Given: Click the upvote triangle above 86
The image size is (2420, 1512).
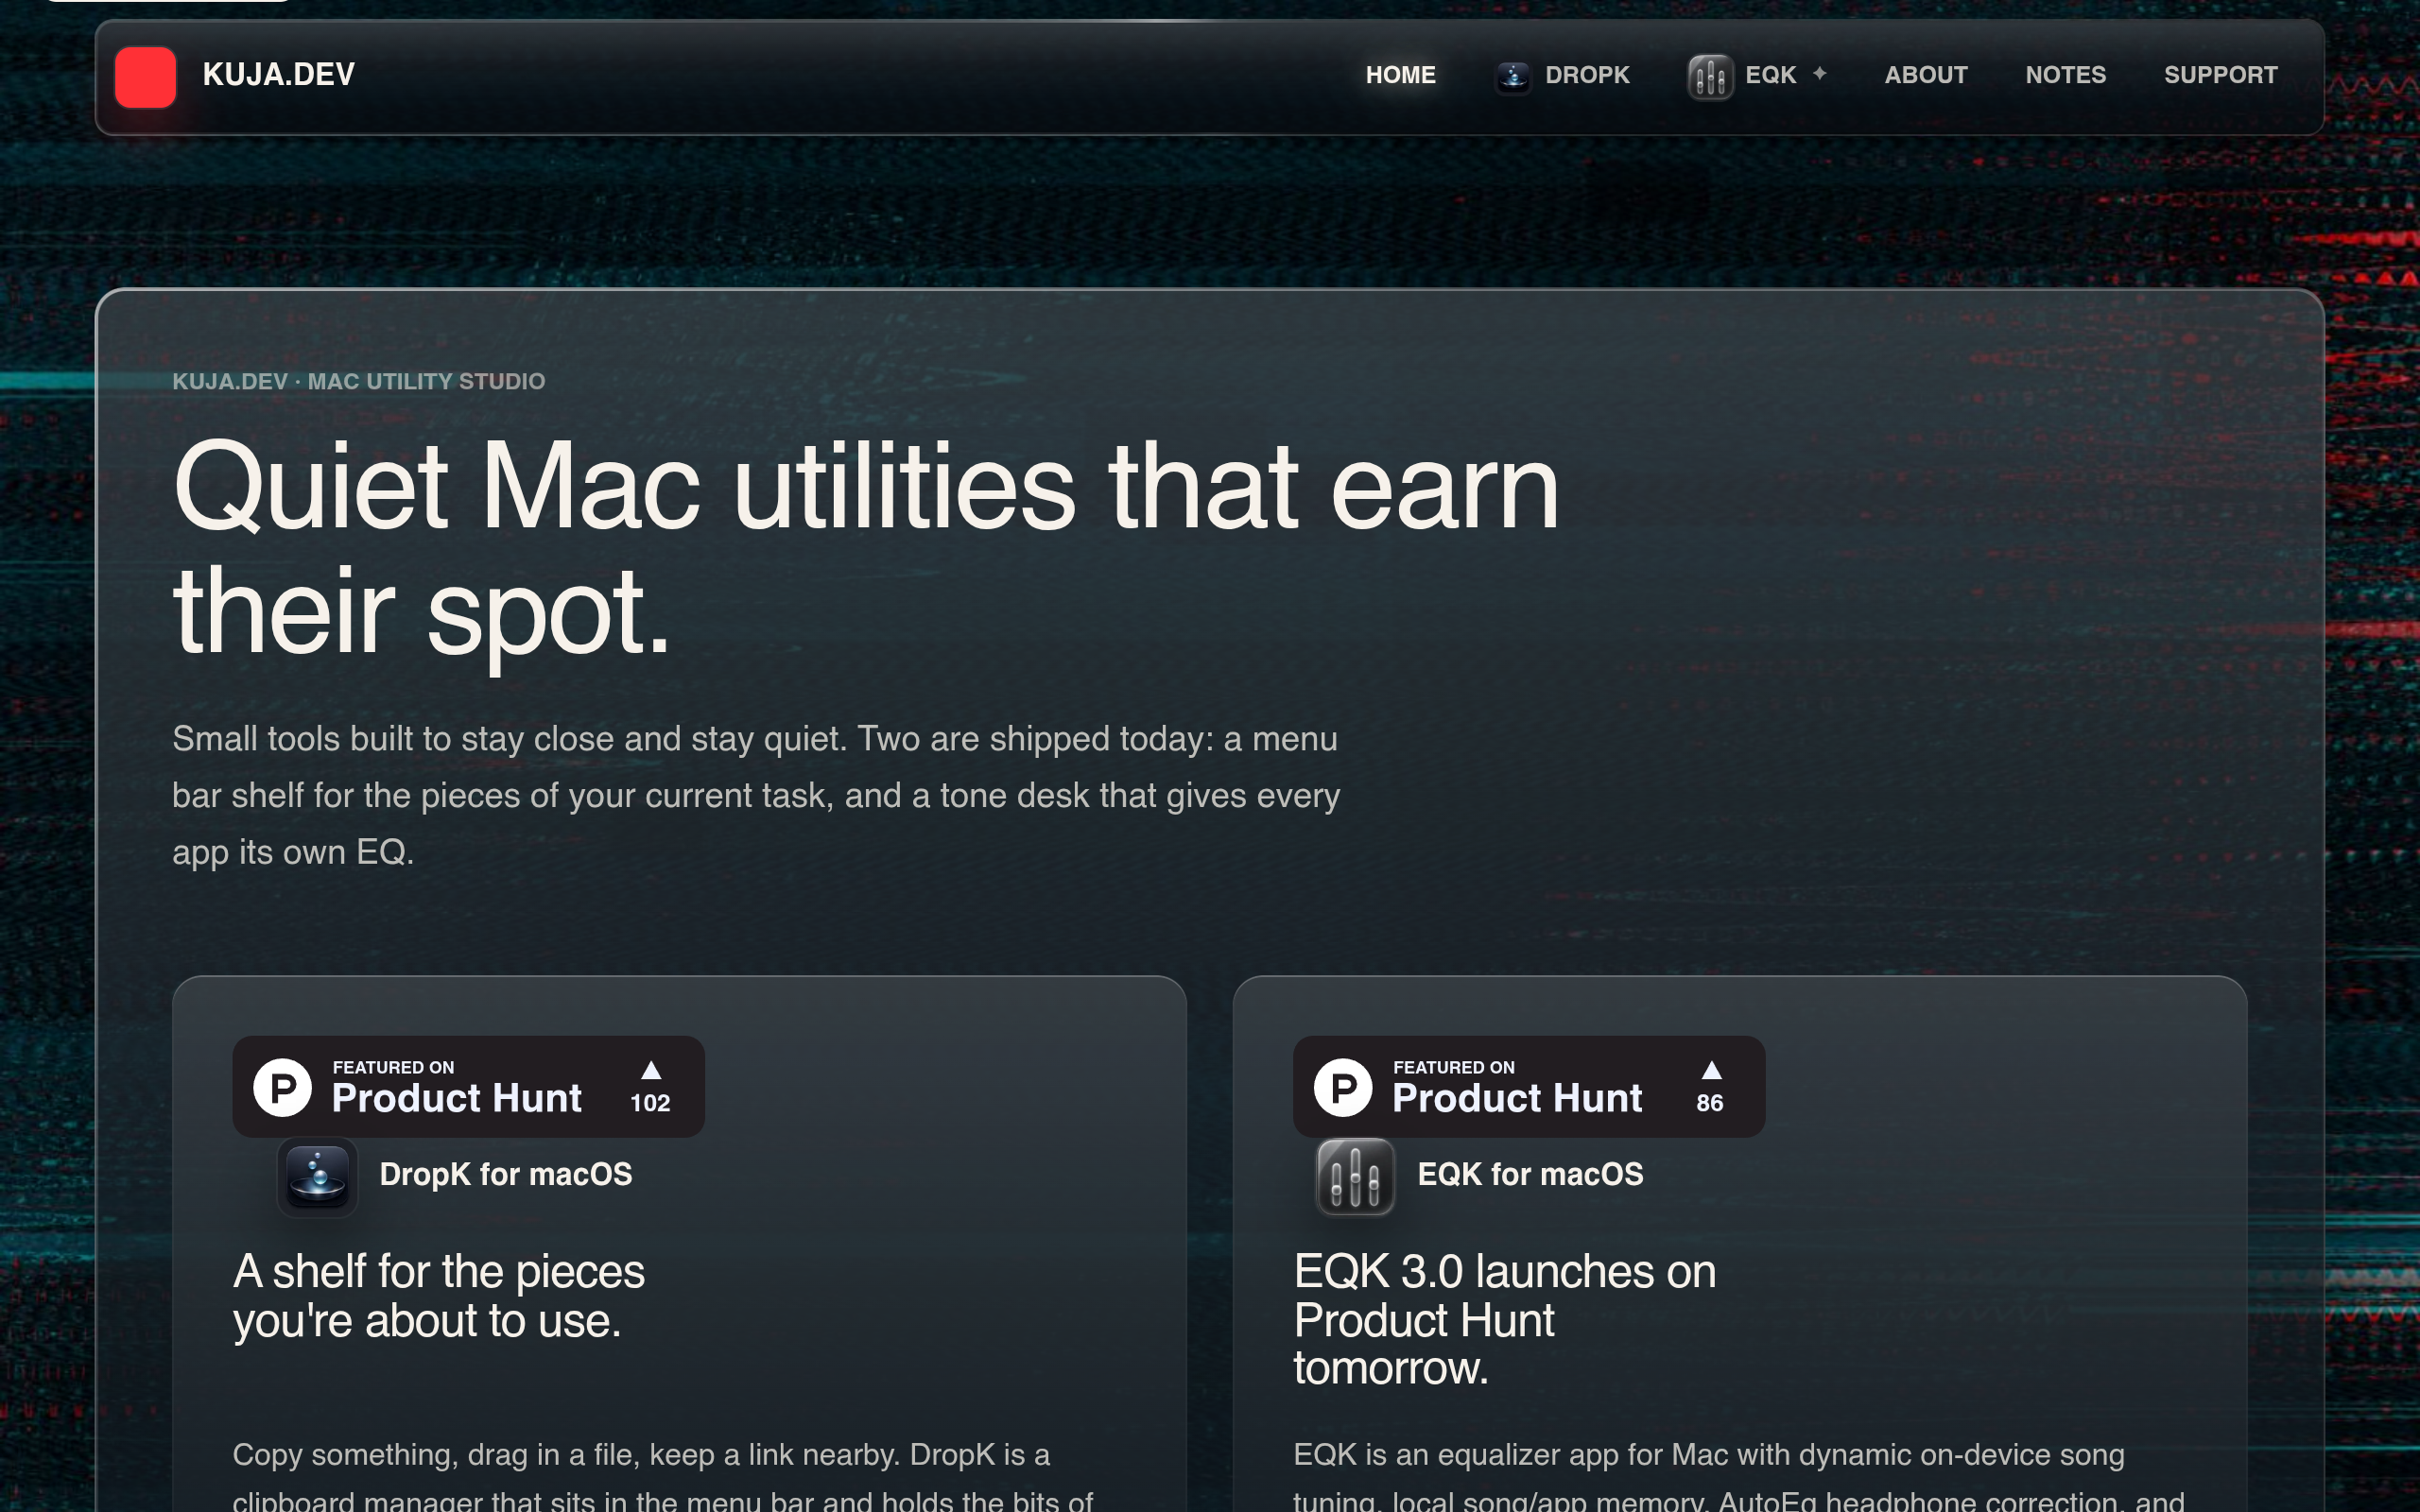Looking at the screenshot, I should click(x=1711, y=1070).
